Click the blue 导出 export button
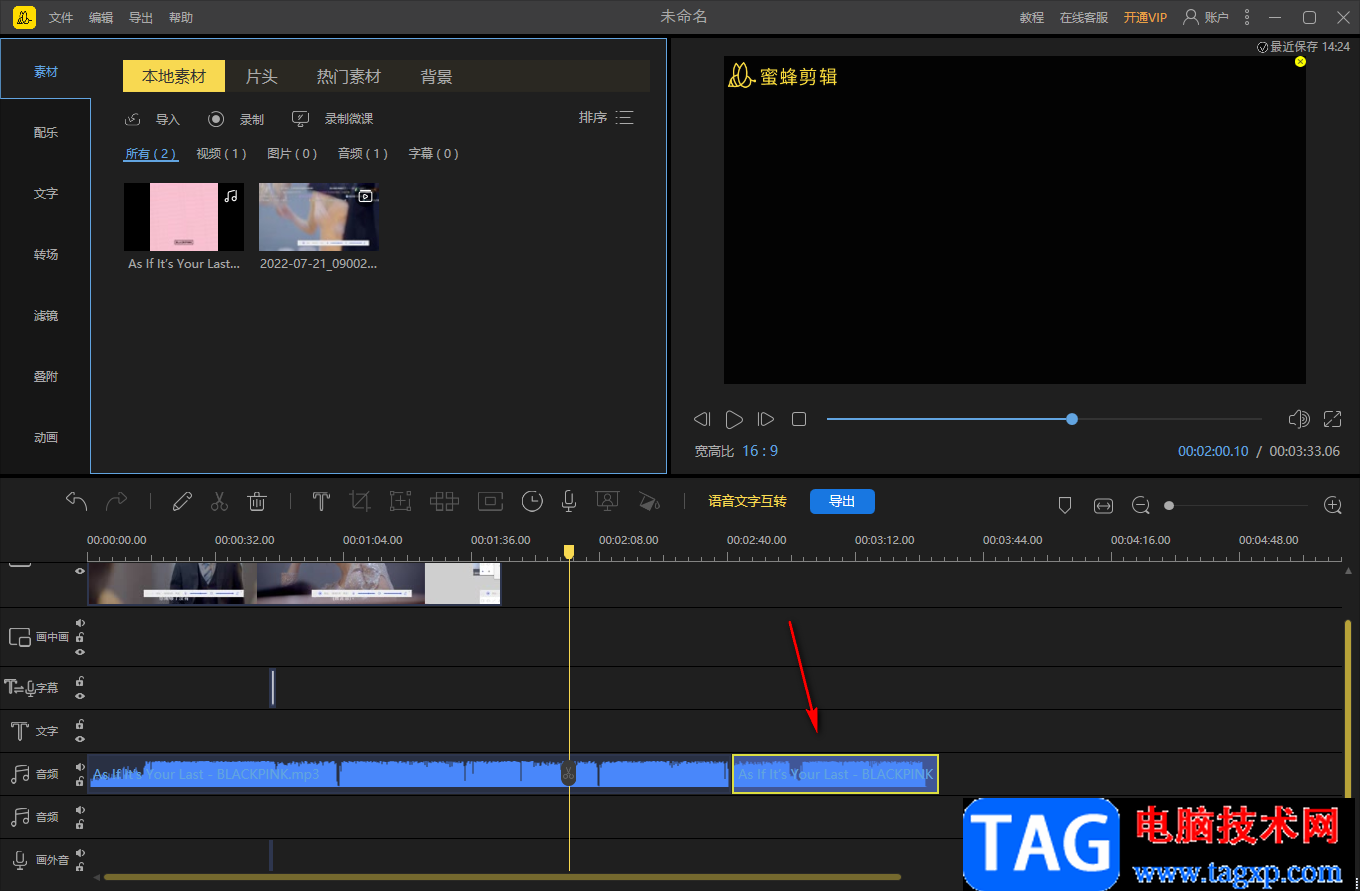1360x891 pixels. point(842,501)
